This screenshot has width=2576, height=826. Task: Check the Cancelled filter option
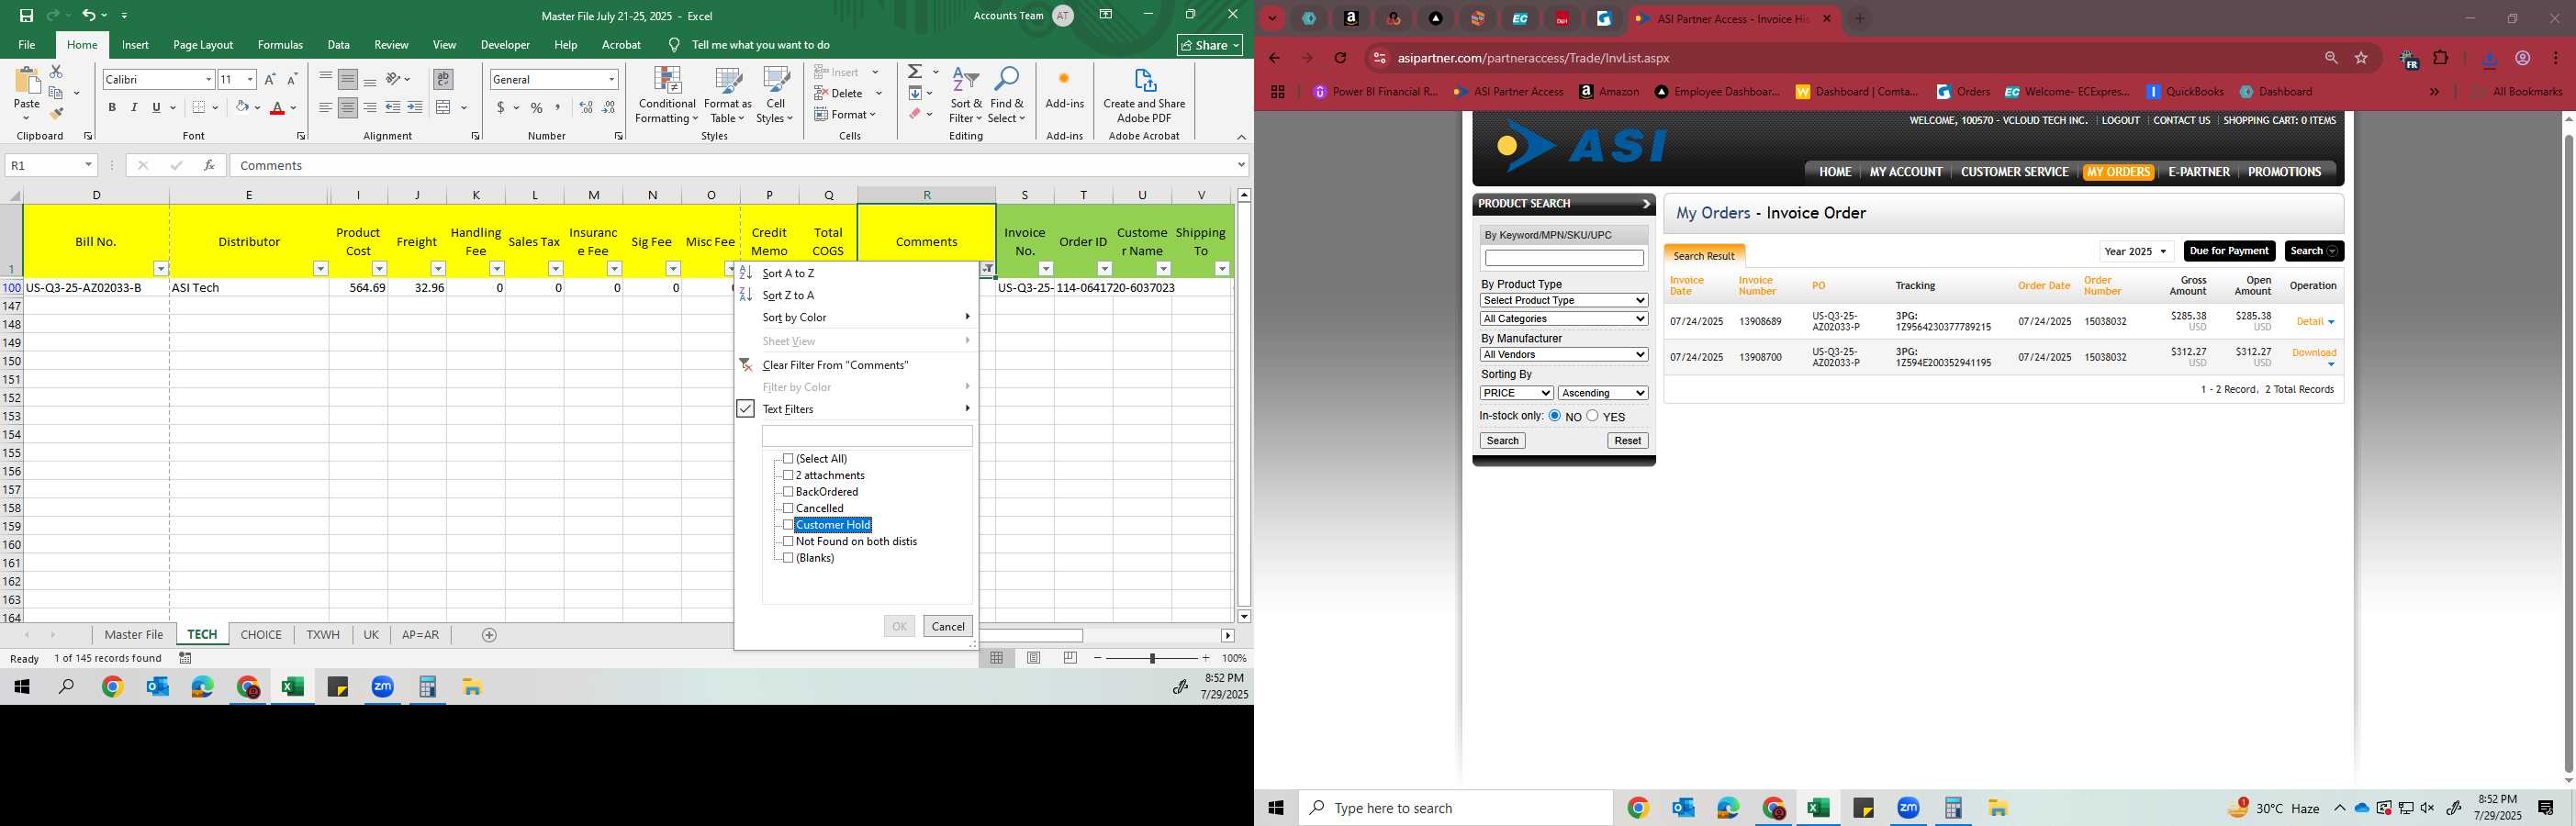788,508
